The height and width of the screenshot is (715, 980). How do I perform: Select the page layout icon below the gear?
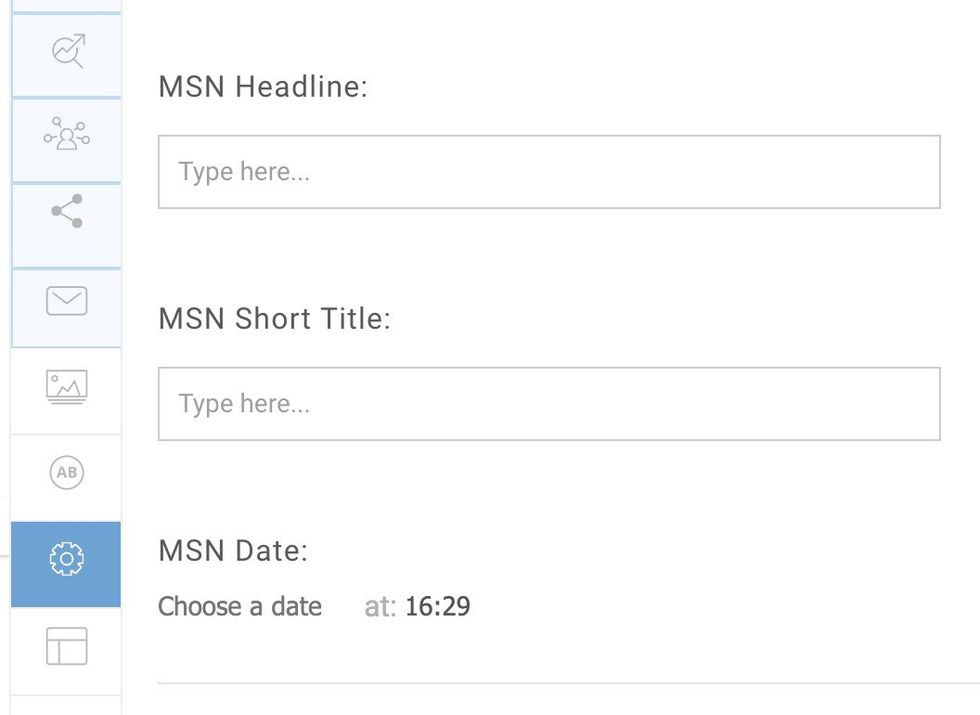coord(66,650)
